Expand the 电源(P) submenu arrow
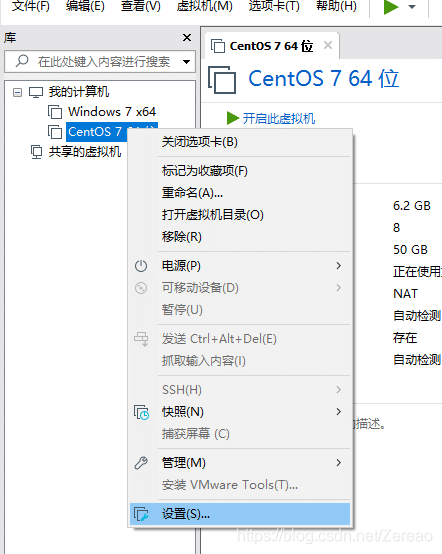Screen dimensions: 442x554 click(x=338, y=266)
